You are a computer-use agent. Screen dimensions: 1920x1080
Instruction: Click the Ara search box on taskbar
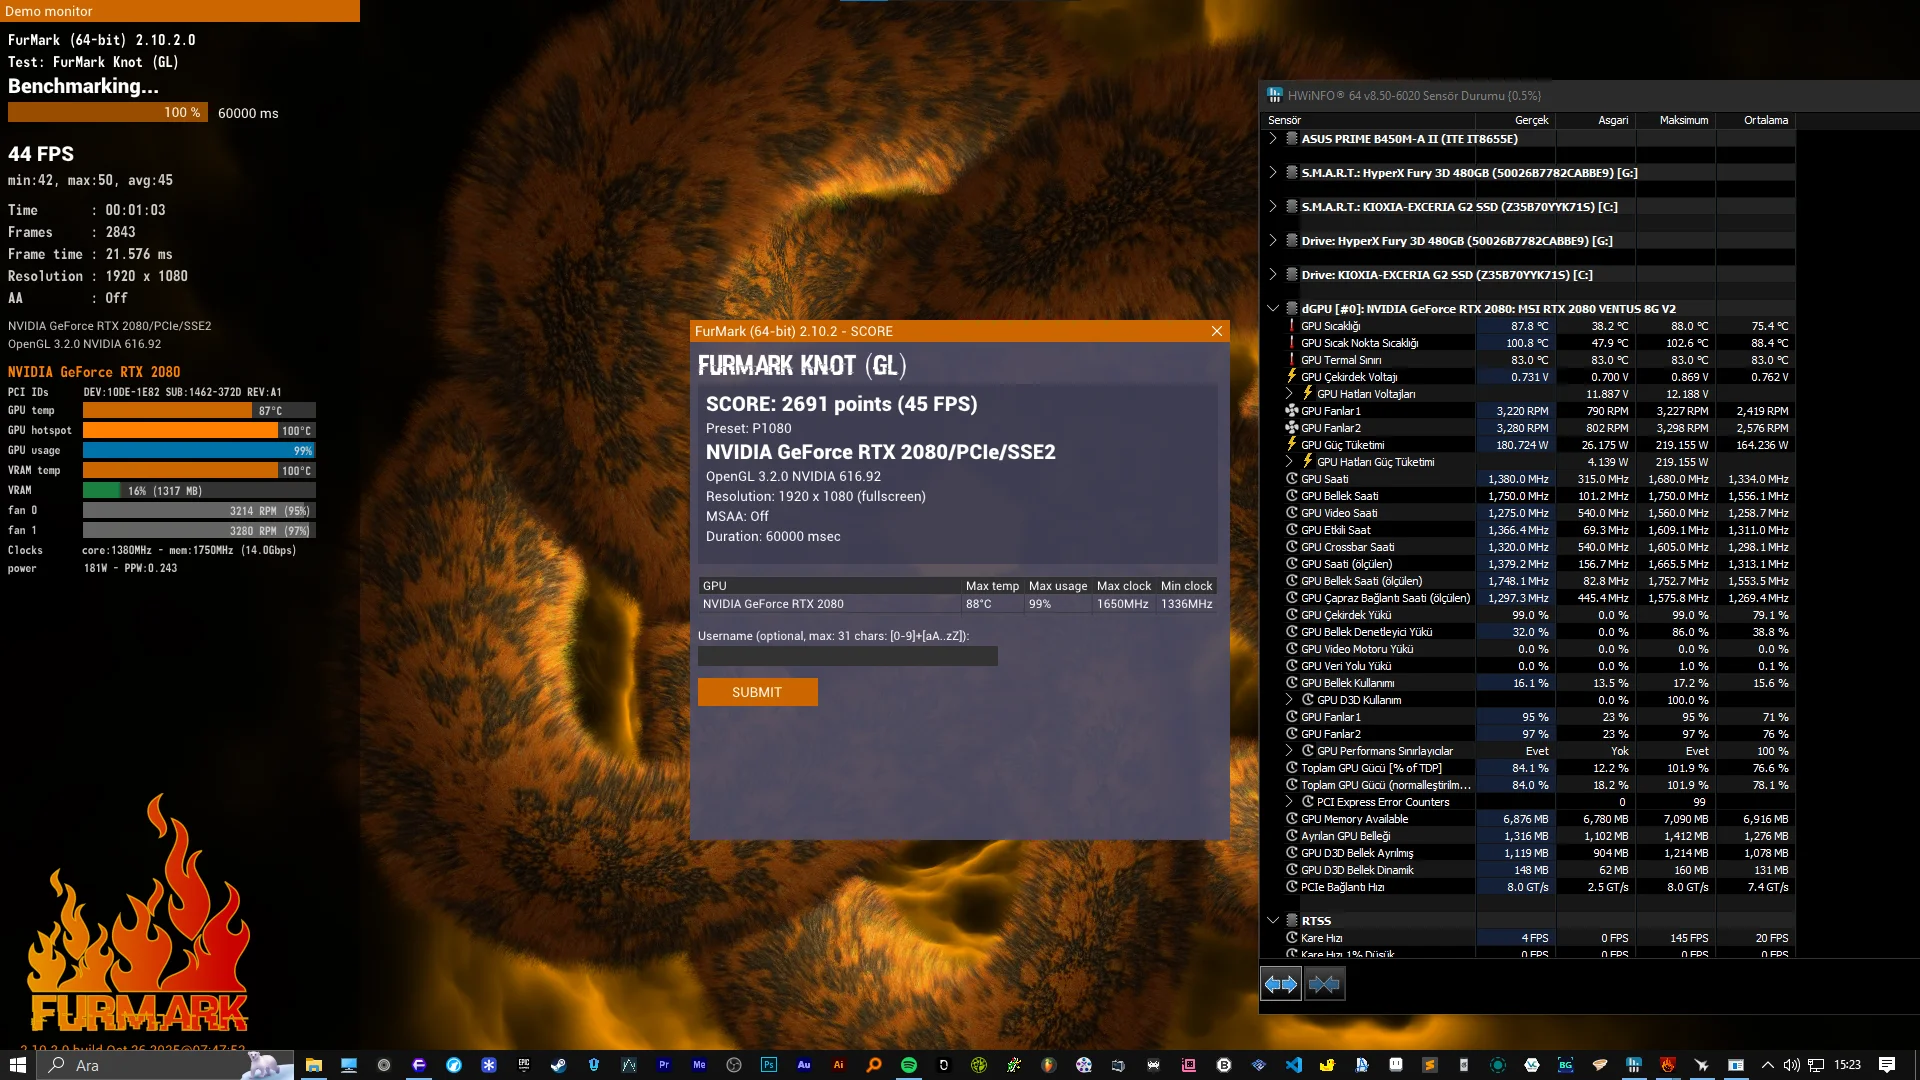pos(166,1065)
